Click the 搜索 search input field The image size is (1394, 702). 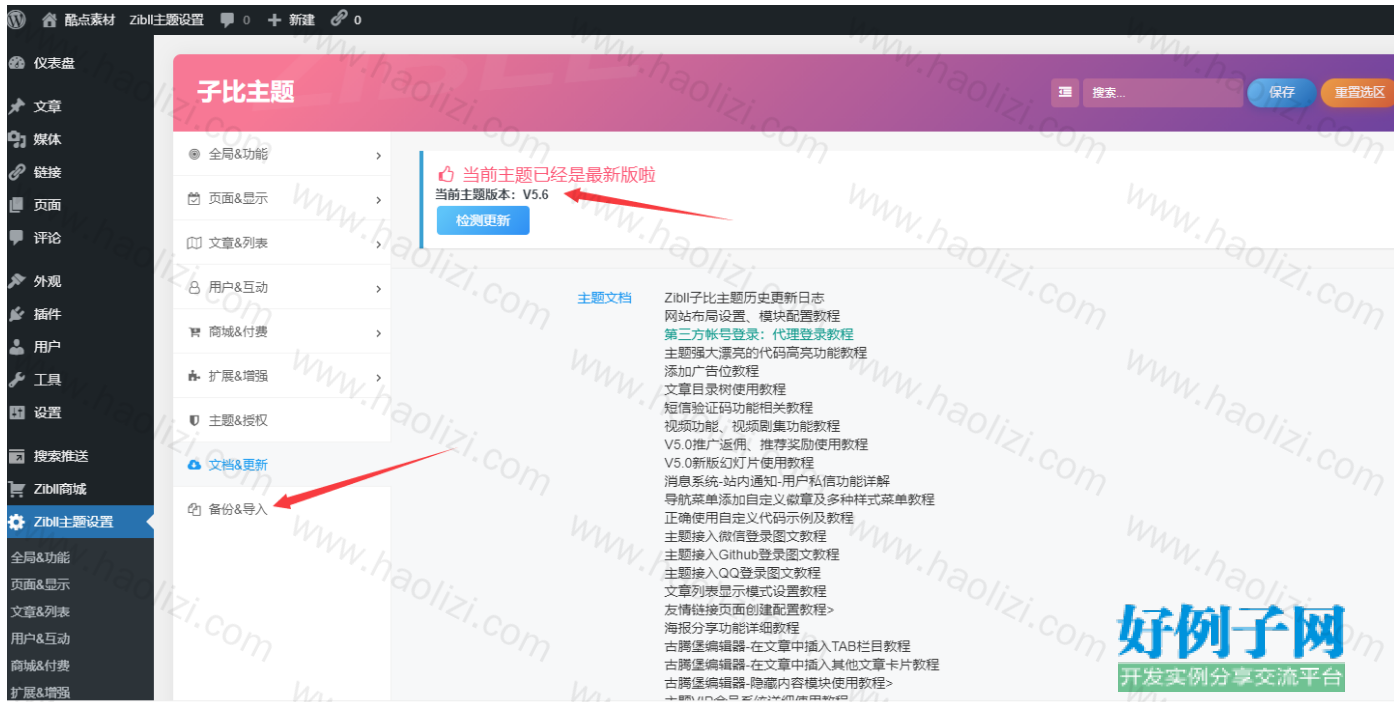(x=1162, y=92)
